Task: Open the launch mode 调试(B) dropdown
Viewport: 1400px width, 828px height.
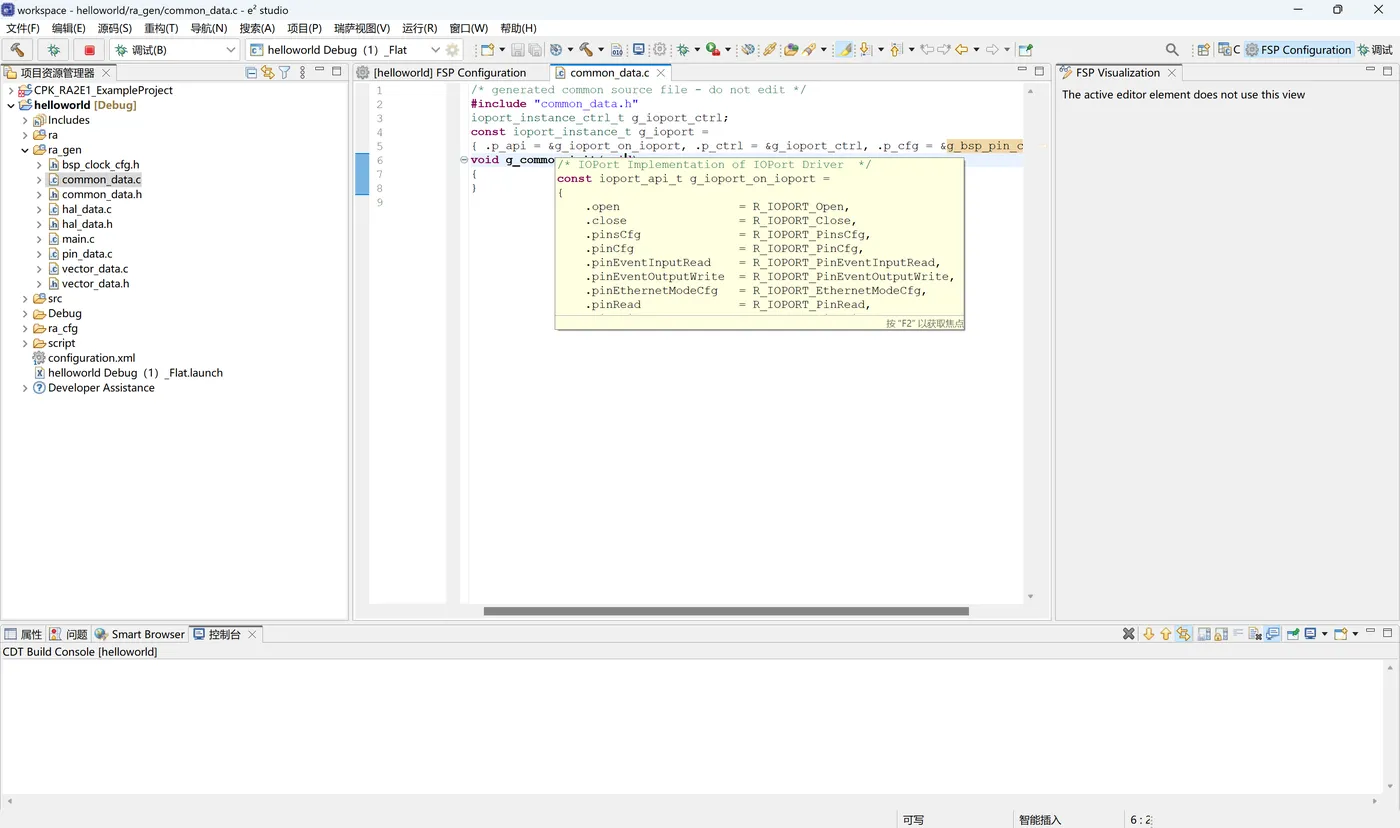Action: (x=175, y=49)
